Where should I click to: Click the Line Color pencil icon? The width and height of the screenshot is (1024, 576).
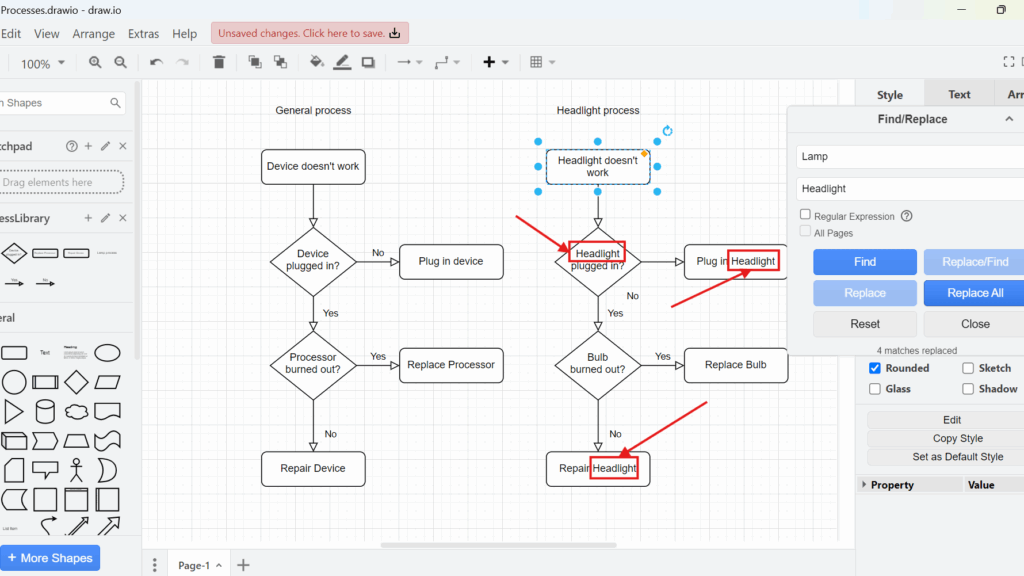[342, 62]
